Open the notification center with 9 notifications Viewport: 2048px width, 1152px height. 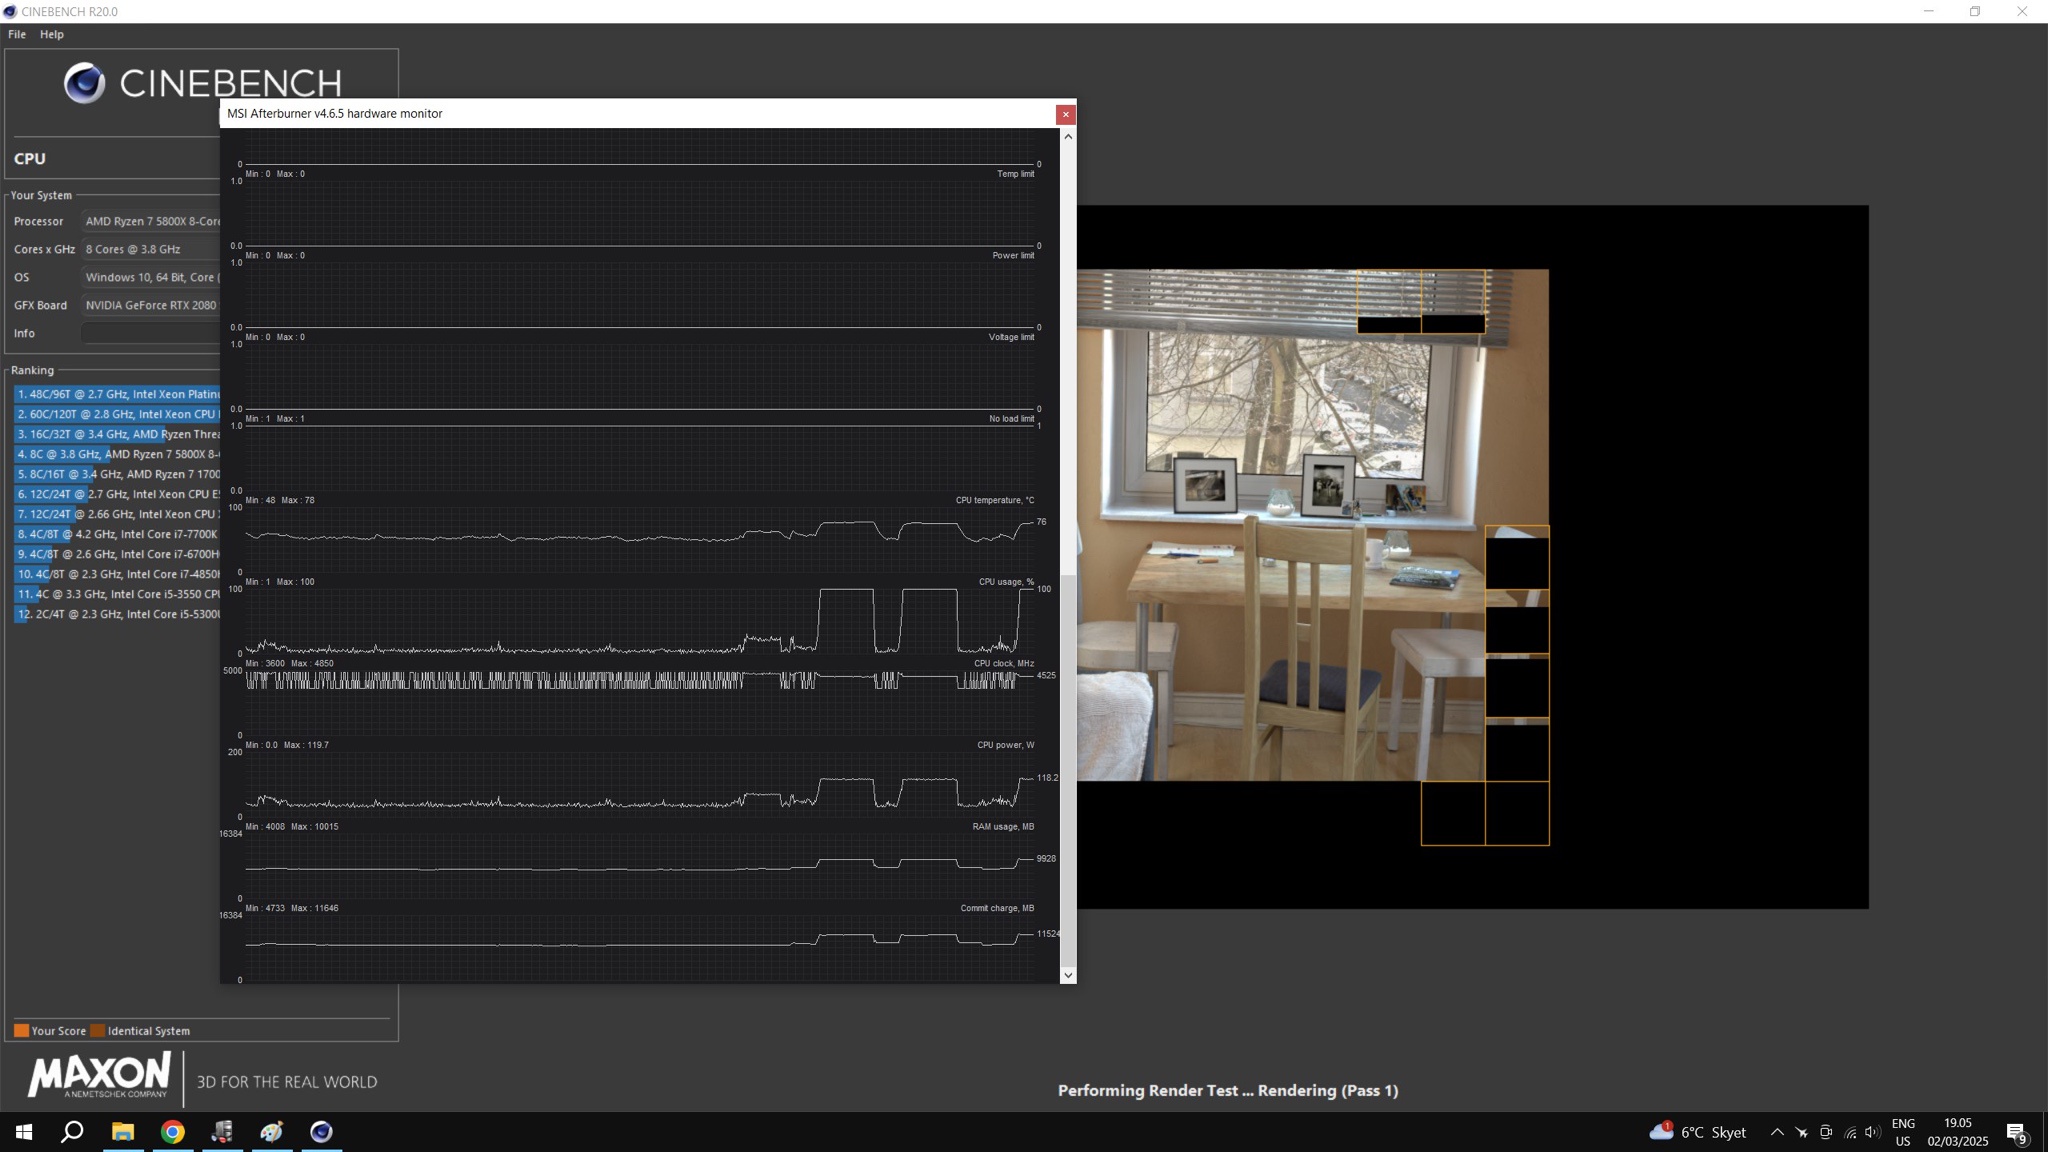coord(2017,1132)
